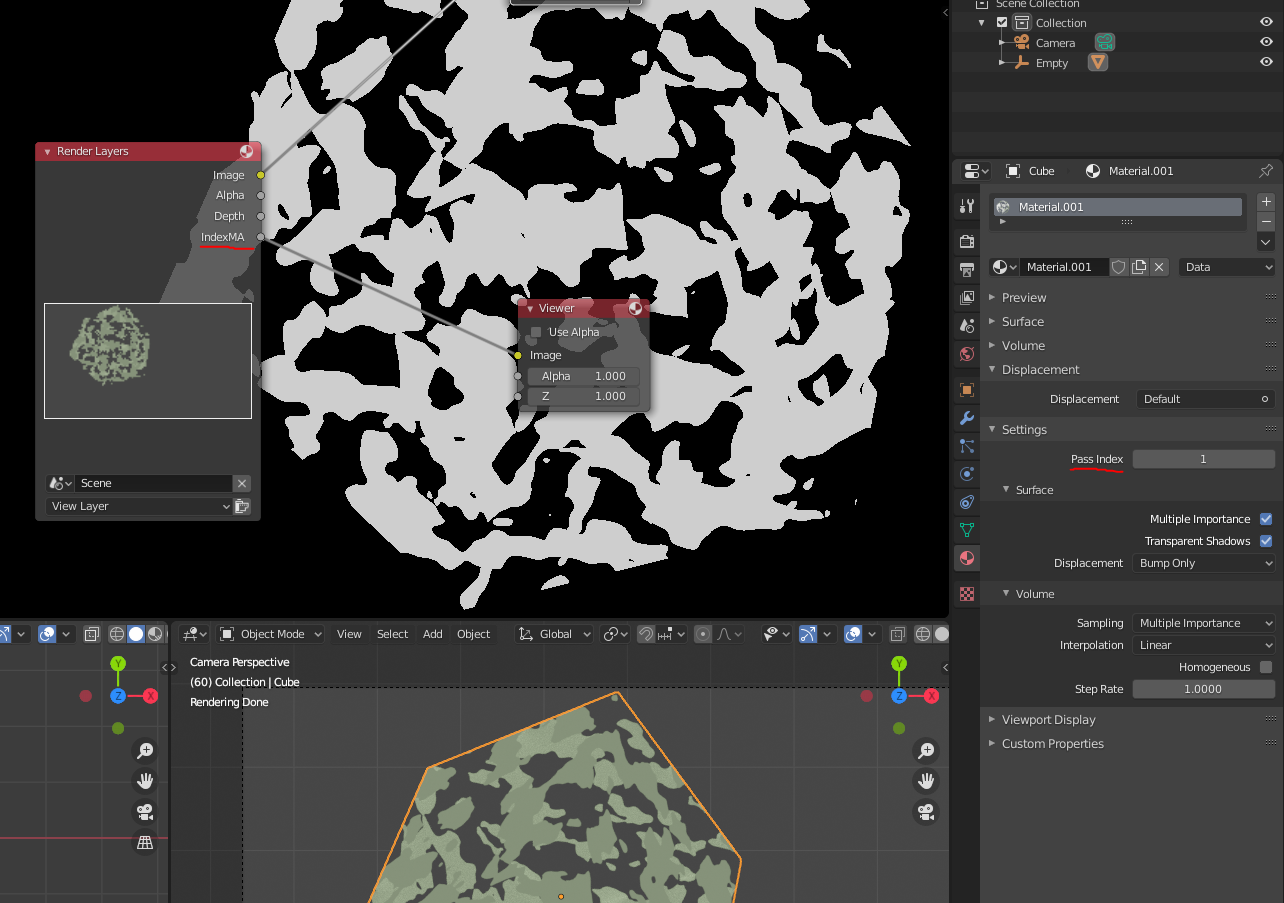
Task: Open the Texture properties checkerboard tab
Action: pyautogui.click(x=966, y=594)
